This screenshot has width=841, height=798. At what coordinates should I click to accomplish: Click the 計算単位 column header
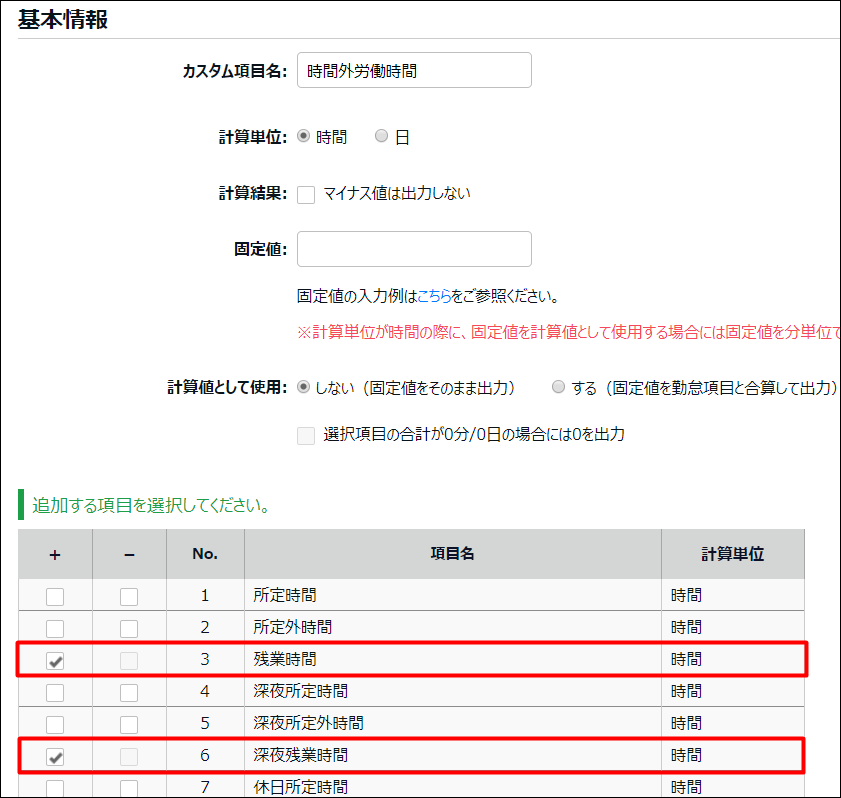tap(733, 553)
